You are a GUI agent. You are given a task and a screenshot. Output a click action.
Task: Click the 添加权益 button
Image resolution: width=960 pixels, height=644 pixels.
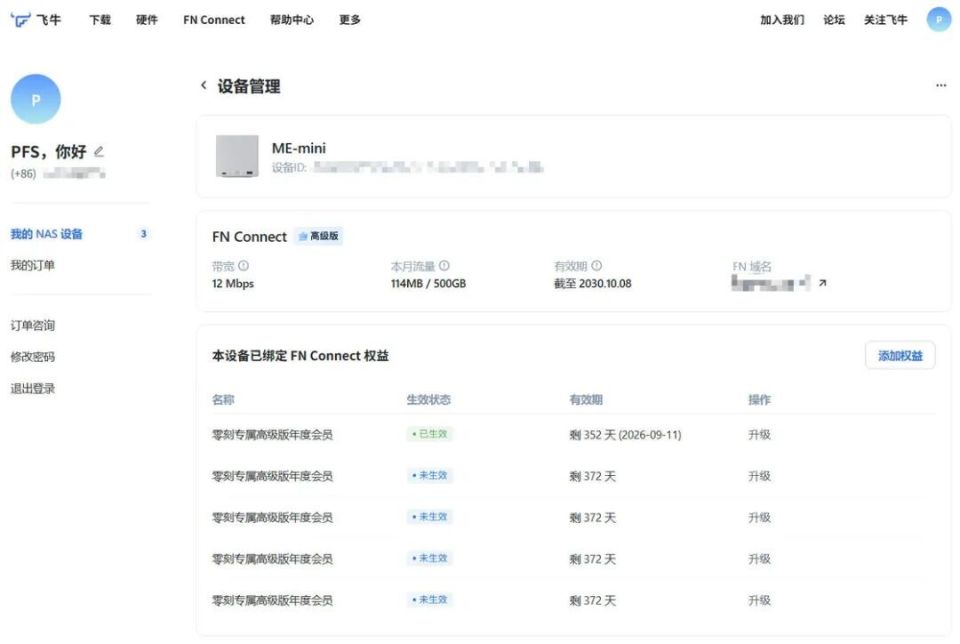898,355
